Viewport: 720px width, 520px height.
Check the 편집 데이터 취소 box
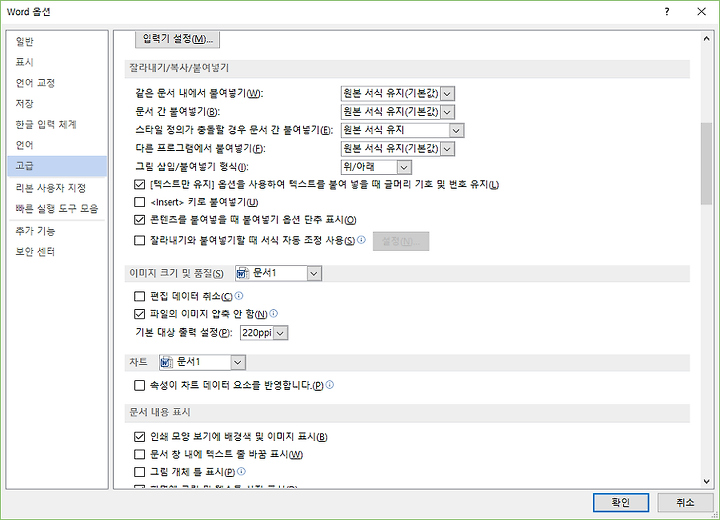[x=139, y=296]
